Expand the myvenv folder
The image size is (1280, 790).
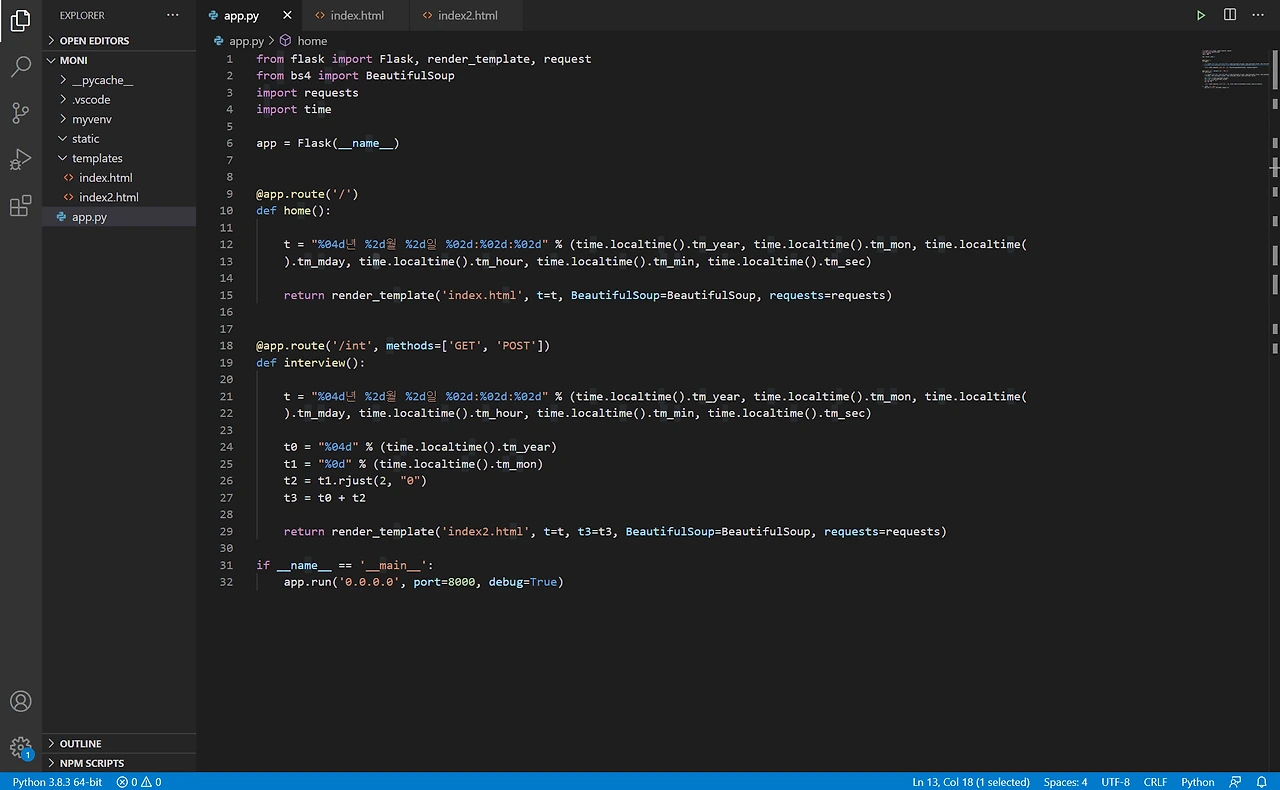[x=119, y=119]
